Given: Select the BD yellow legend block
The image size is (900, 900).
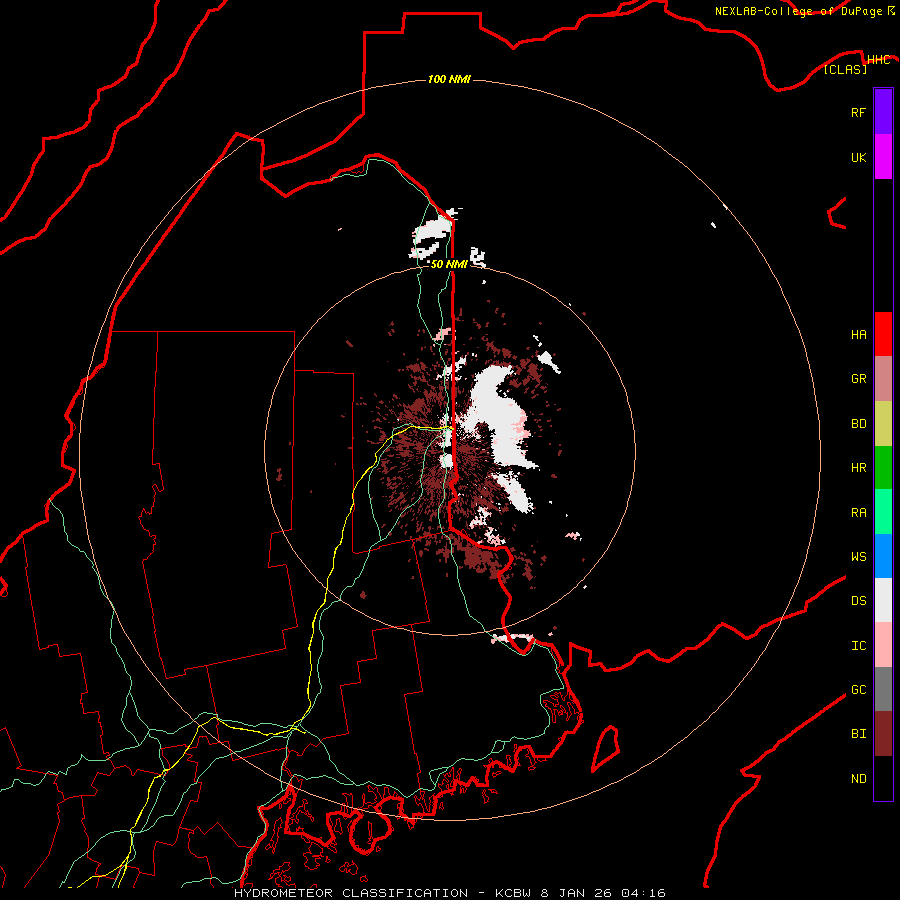Looking at the screenshot, I should tap(883, 424).
